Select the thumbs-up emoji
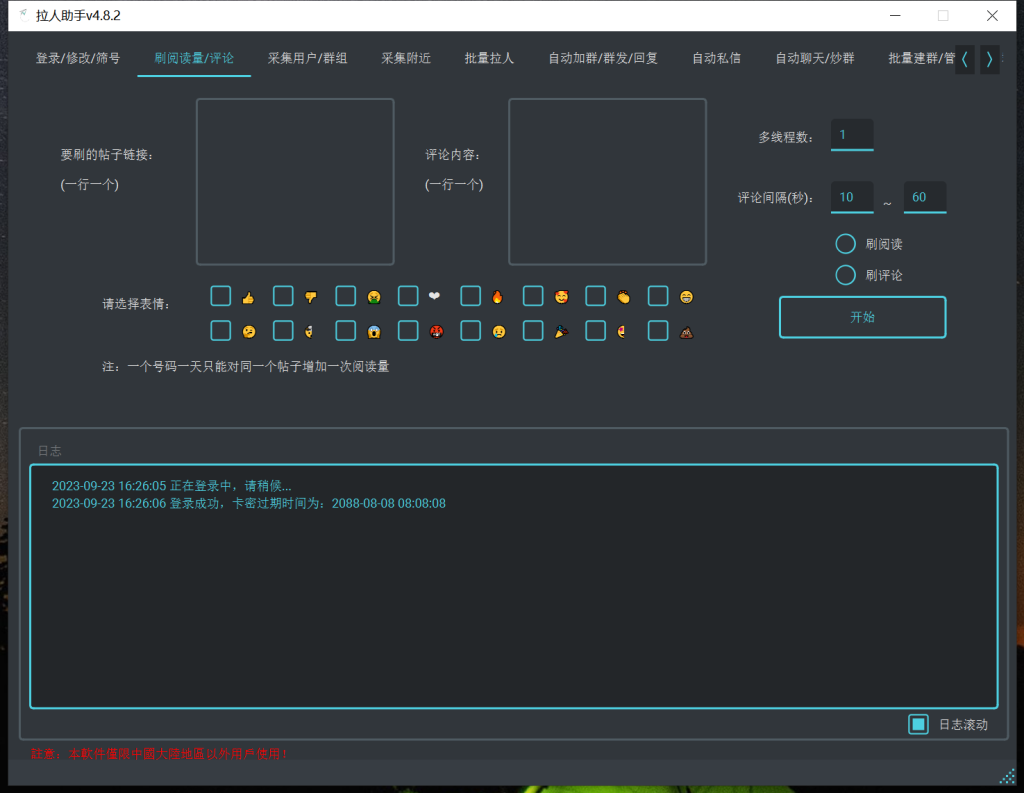Viewport: 1024px width, 793px height. (221, 296)
